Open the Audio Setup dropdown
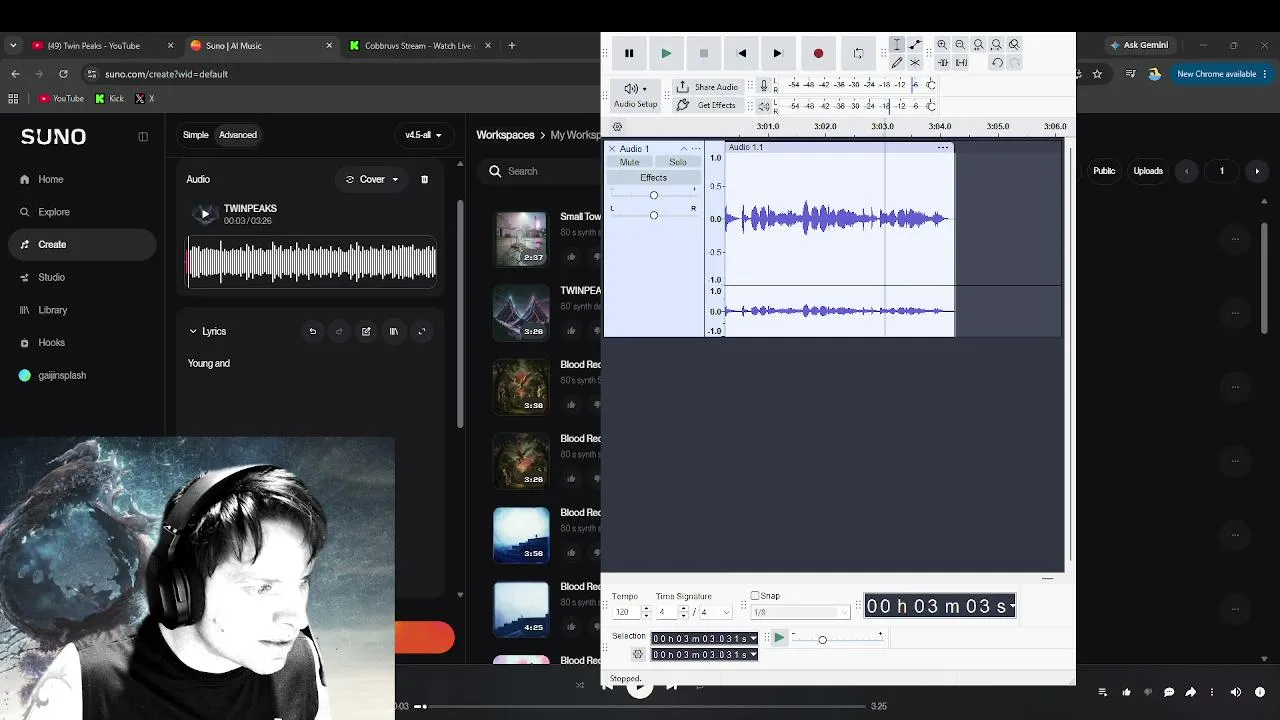This screenshot has width=1280, height=720. click(636, 95)
